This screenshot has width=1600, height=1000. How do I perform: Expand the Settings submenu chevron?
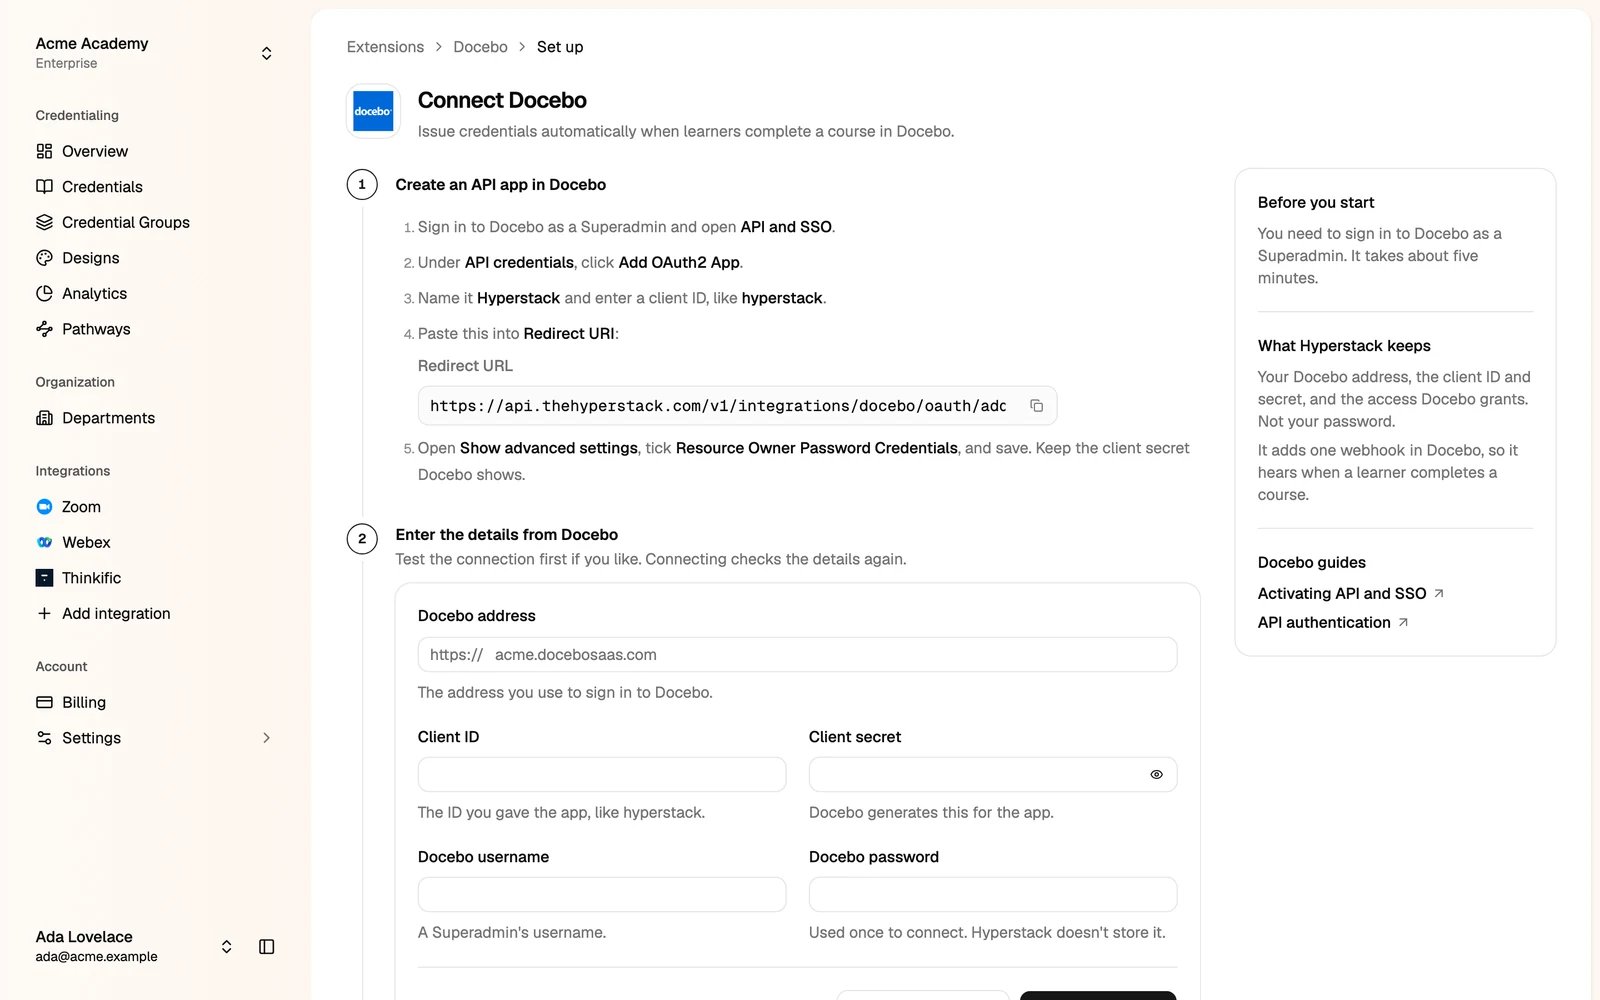(x=266, y=738)
